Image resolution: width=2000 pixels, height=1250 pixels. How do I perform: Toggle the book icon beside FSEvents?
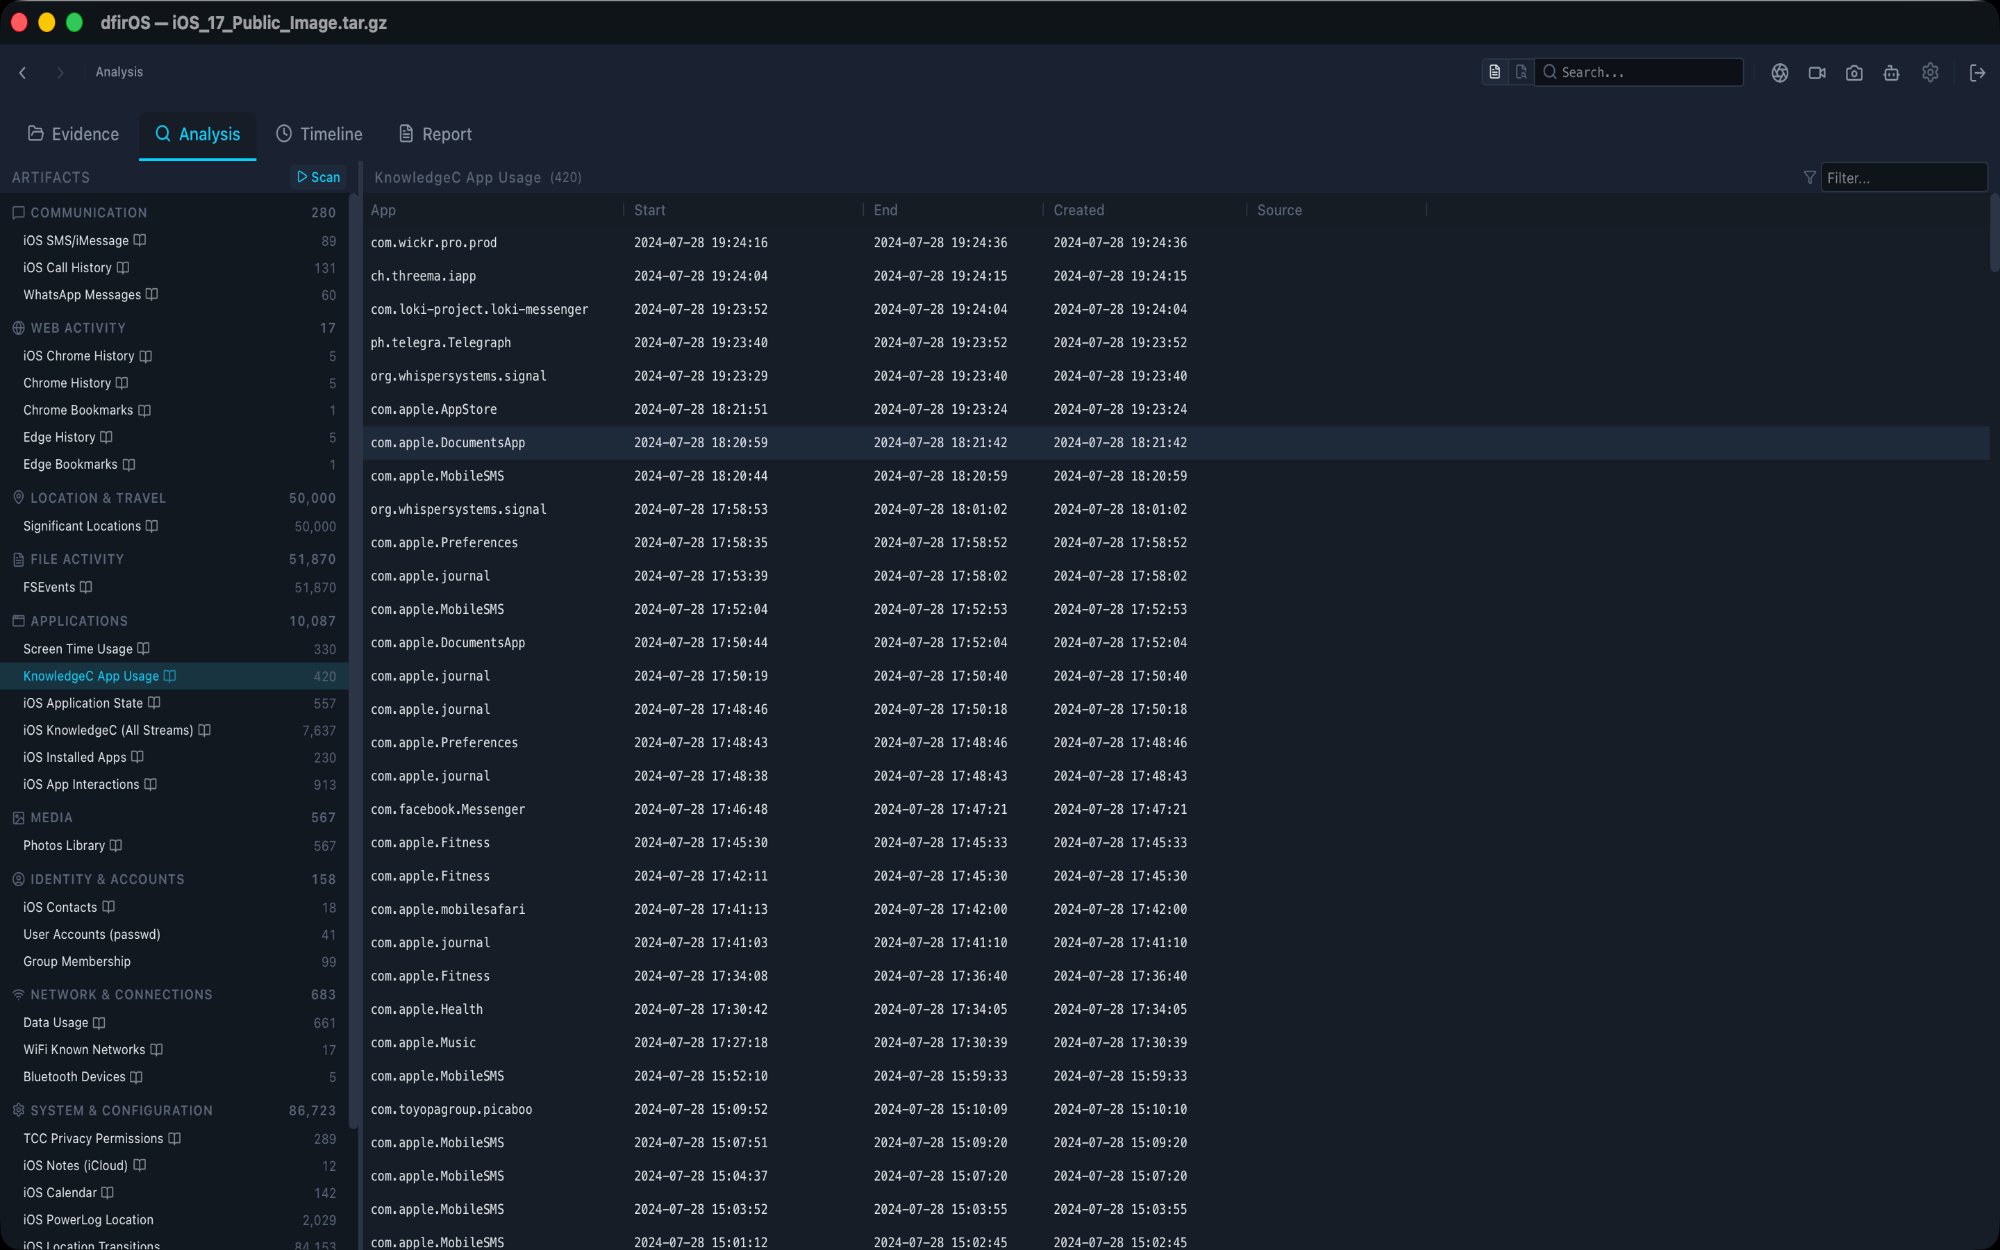84,587
